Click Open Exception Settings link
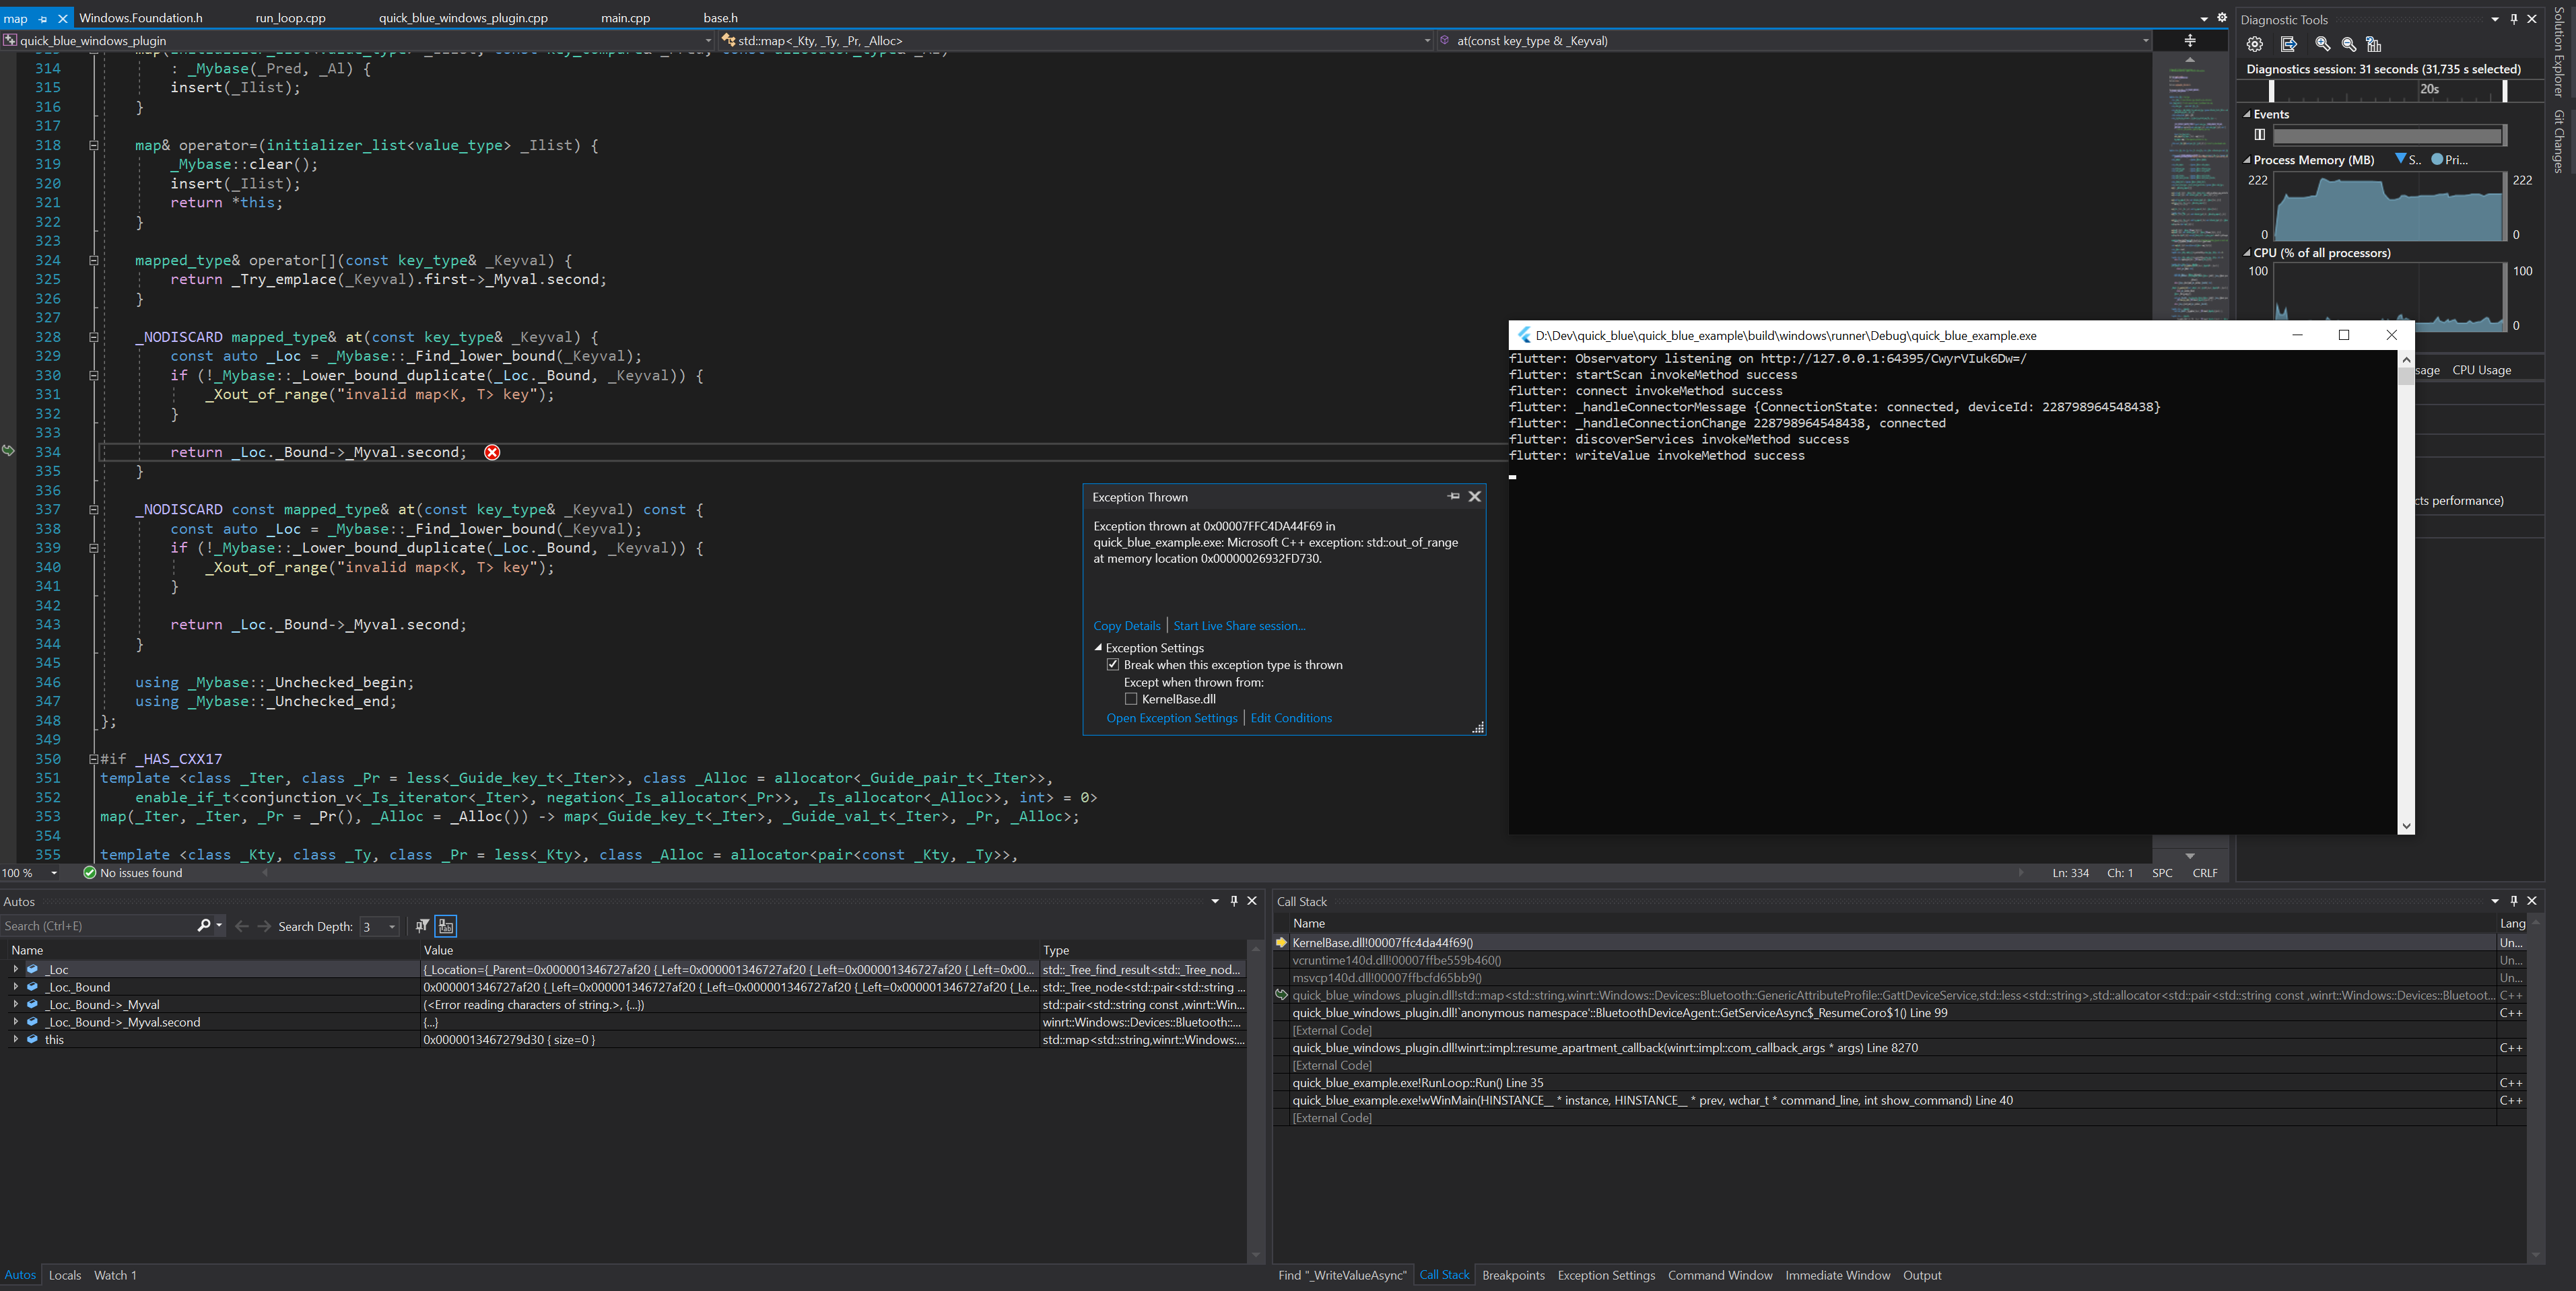Screen dimensions: 2576x1291 [1172, 717]
